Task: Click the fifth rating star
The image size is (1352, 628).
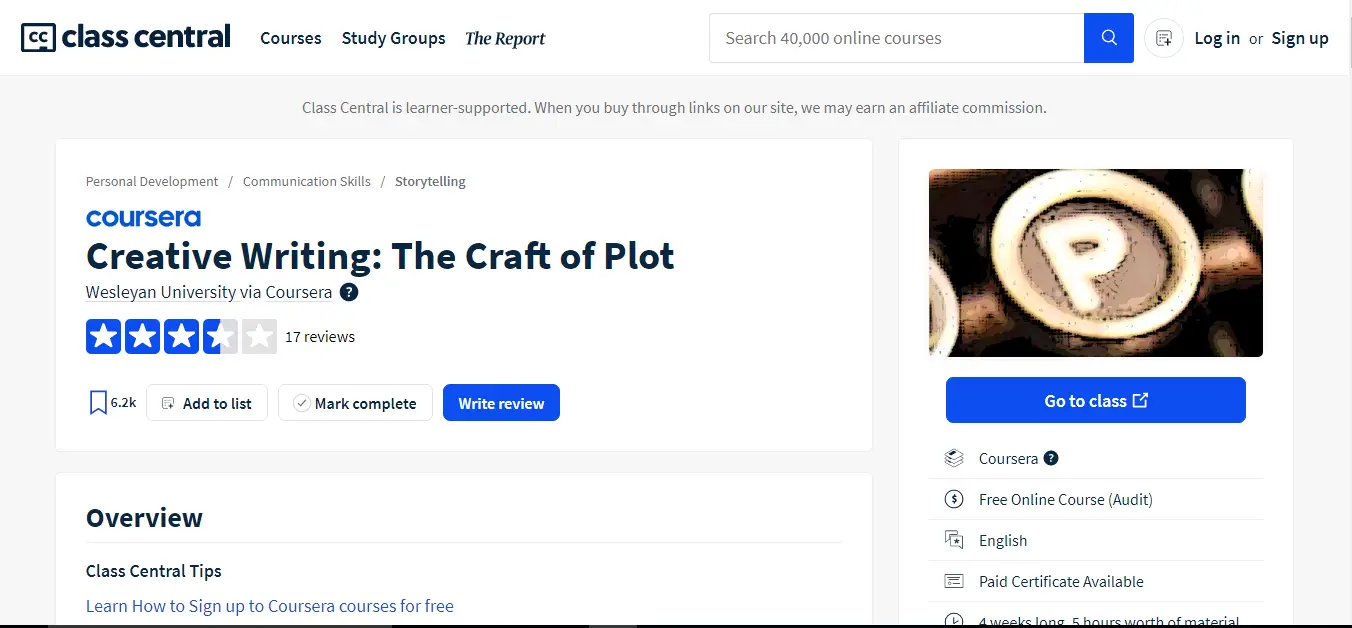Action: click(x=259, y=336)
